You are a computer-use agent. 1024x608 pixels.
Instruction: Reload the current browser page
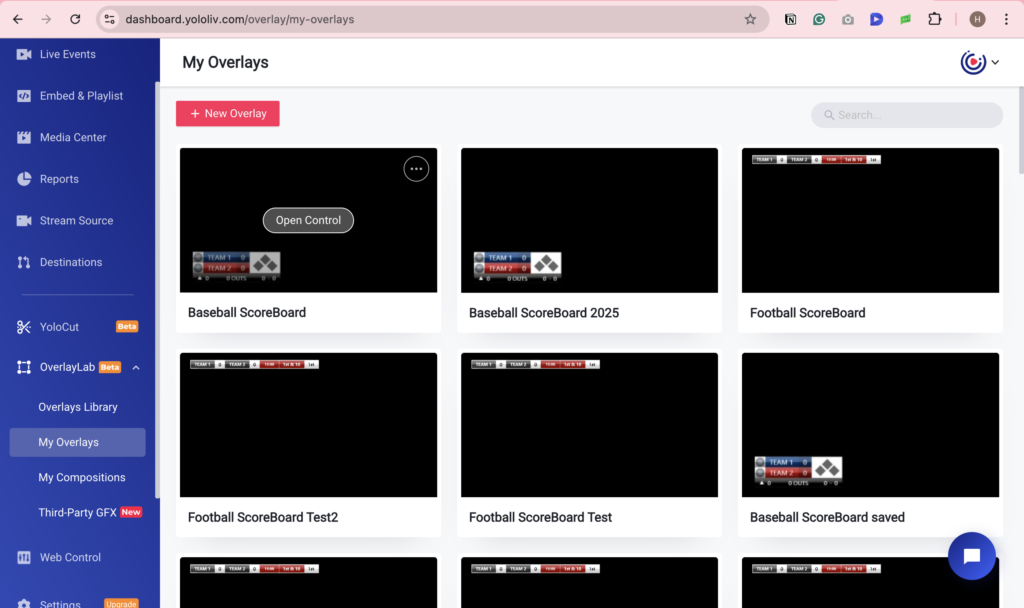pyautogui.click(x=75, y=20)
